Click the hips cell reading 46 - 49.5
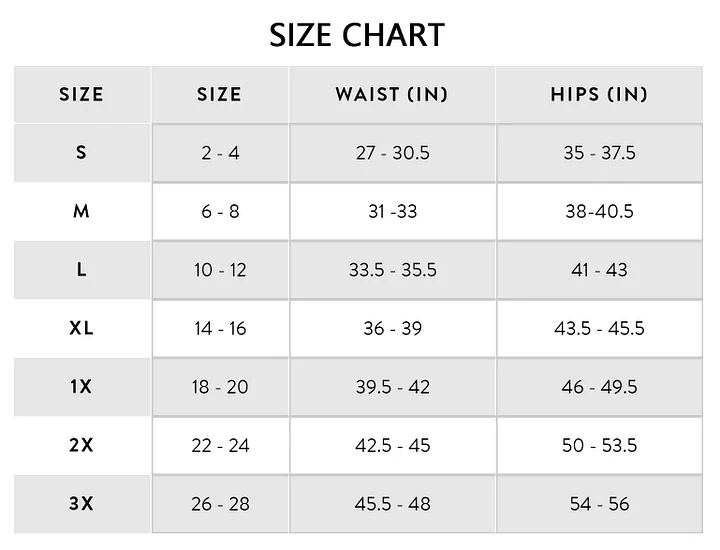Viewport: 720px width, 550px height. coord(599,386)
